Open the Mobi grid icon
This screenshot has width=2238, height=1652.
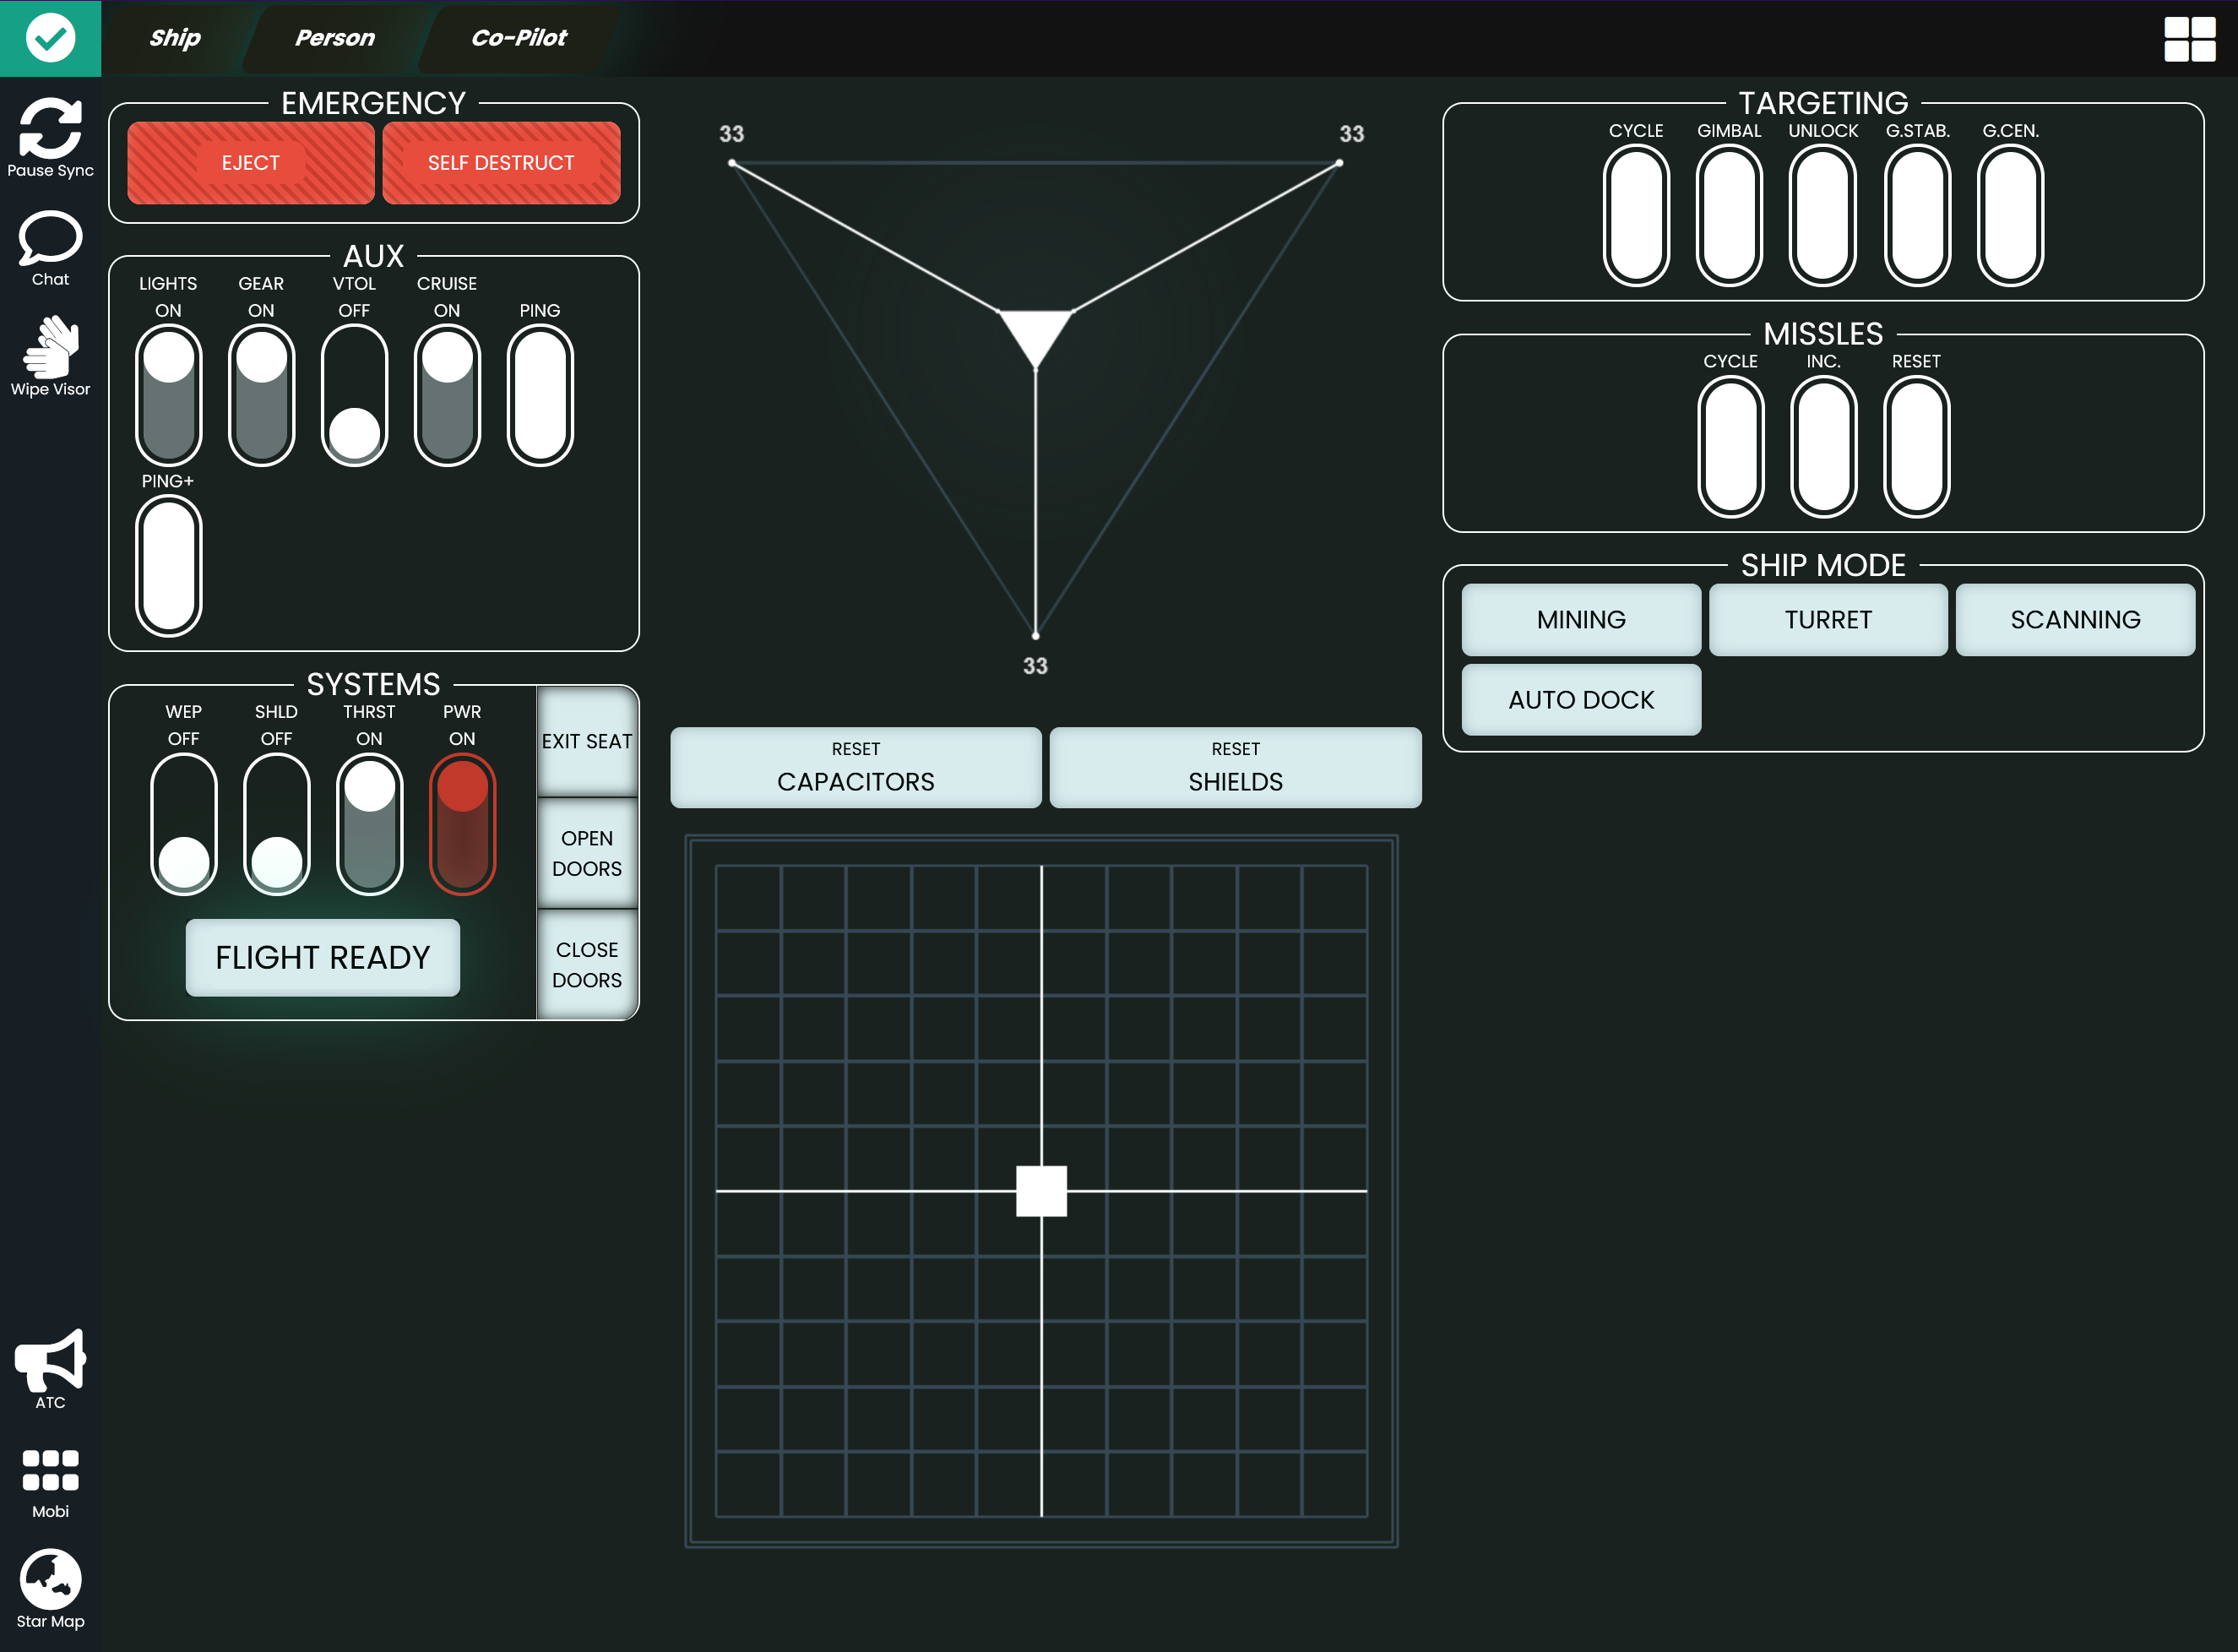click(x=50, y=1470)
